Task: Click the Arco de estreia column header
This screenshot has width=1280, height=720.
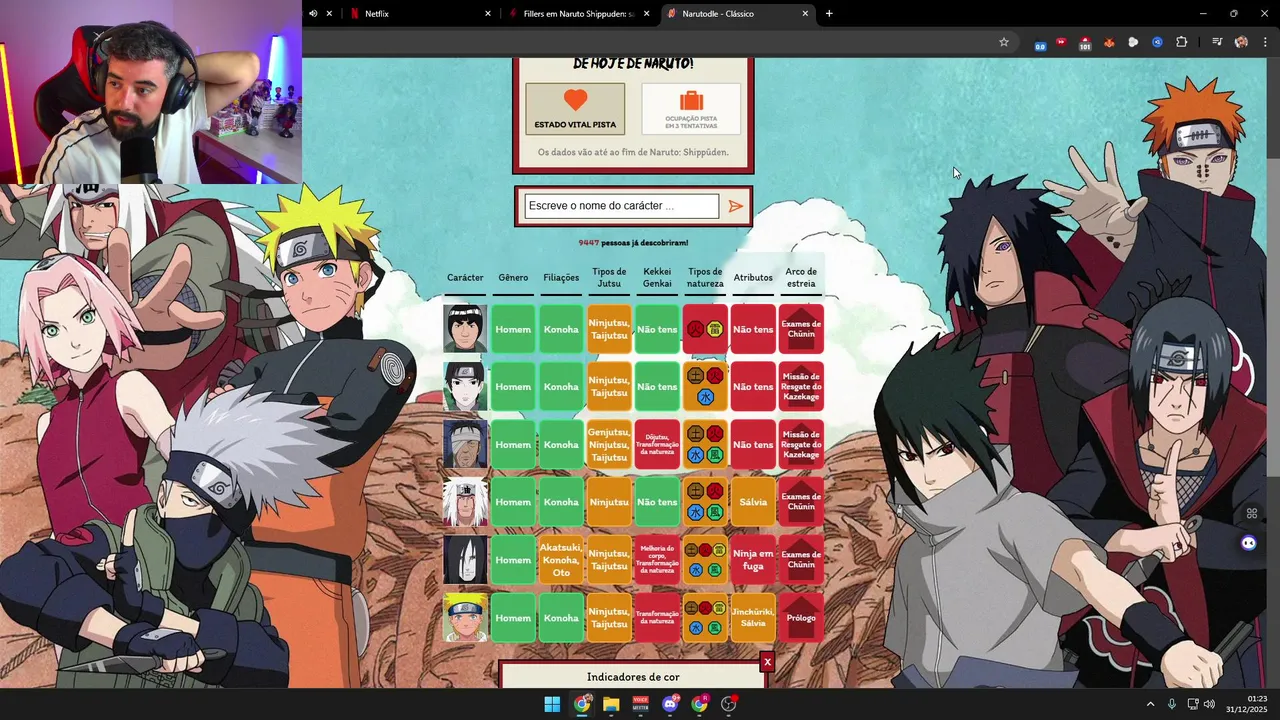Action: tap(801, 277)
